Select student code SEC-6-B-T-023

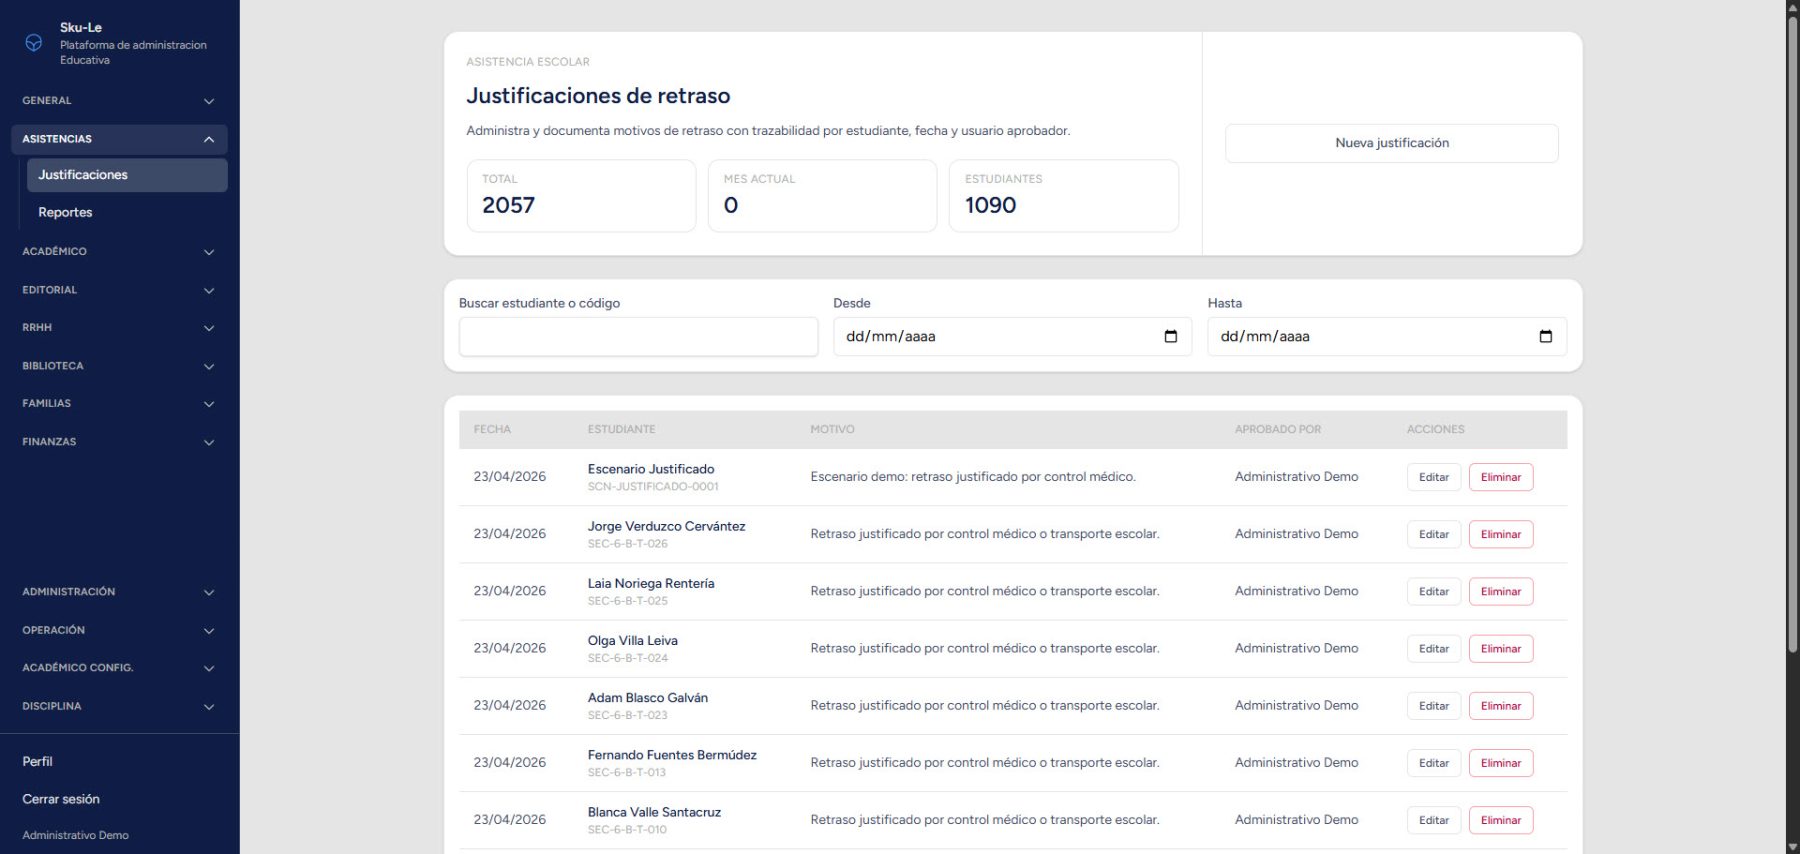pos(627,715)
